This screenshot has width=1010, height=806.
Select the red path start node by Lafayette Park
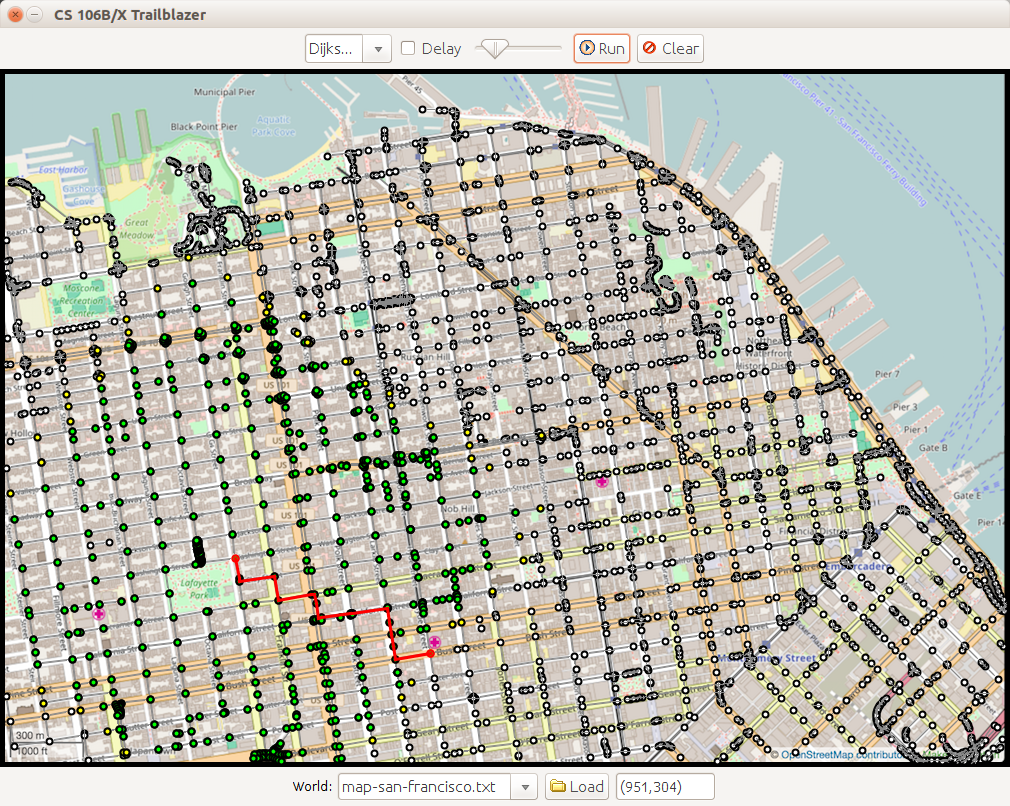pyautogui.click(x=235, y=558)
